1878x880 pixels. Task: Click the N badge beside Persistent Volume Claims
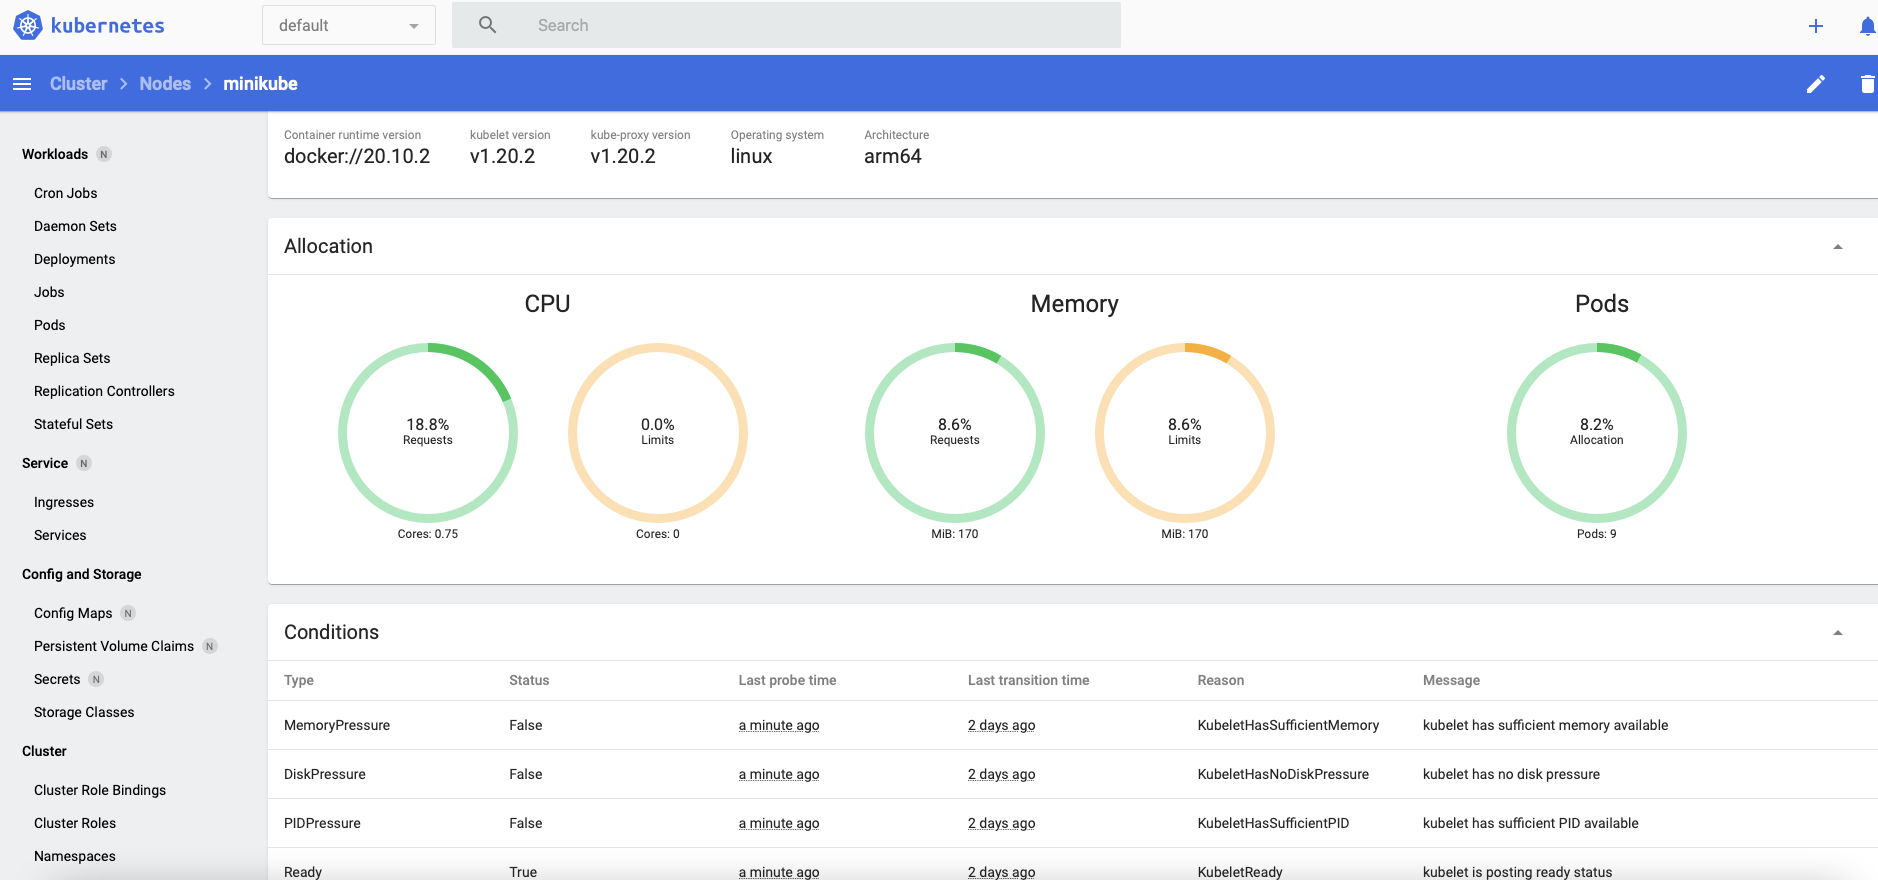tap(210, 646)
